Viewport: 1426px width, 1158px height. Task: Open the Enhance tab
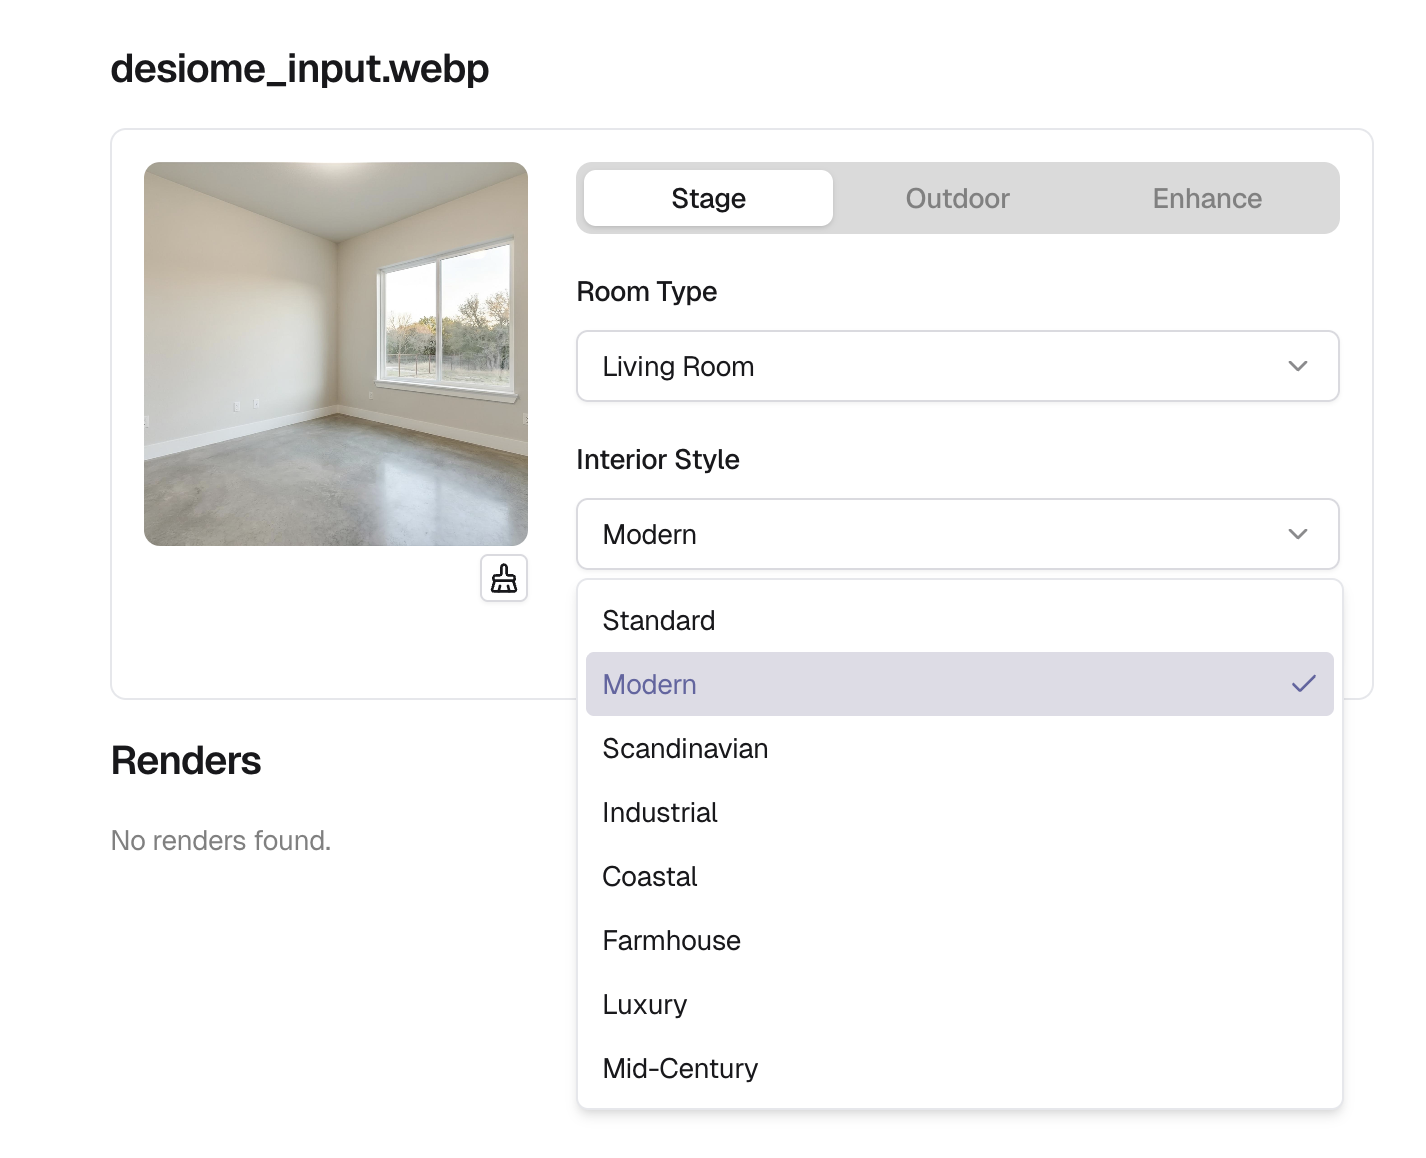click(1206, 198)
